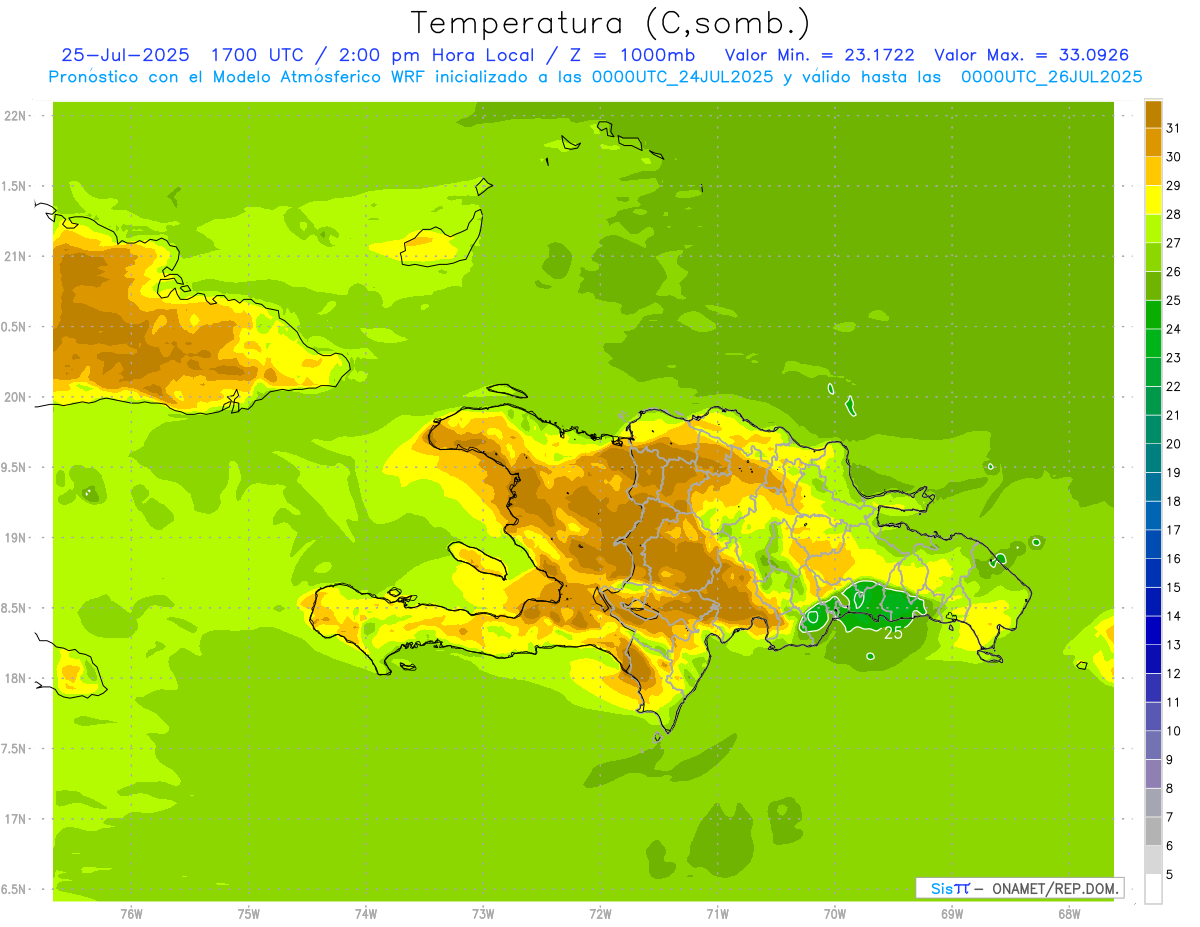Click the '29' legend value
1200x927 pixels.
1174,185
